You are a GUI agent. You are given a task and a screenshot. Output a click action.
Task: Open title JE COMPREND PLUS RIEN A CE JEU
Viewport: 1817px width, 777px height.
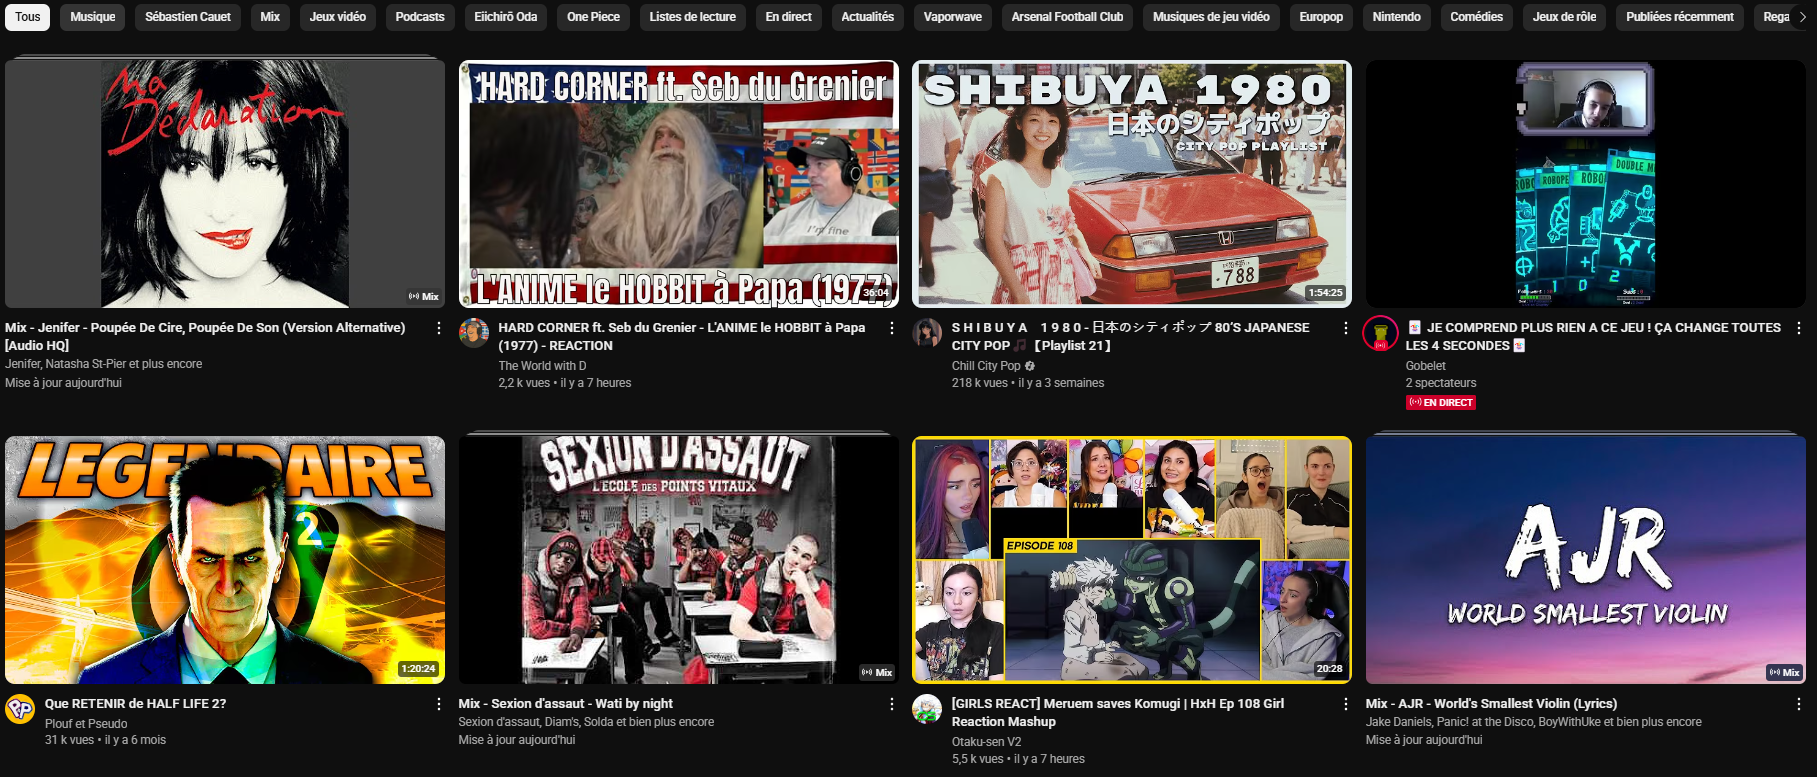pyautogui.click(x=1593, y=336)
